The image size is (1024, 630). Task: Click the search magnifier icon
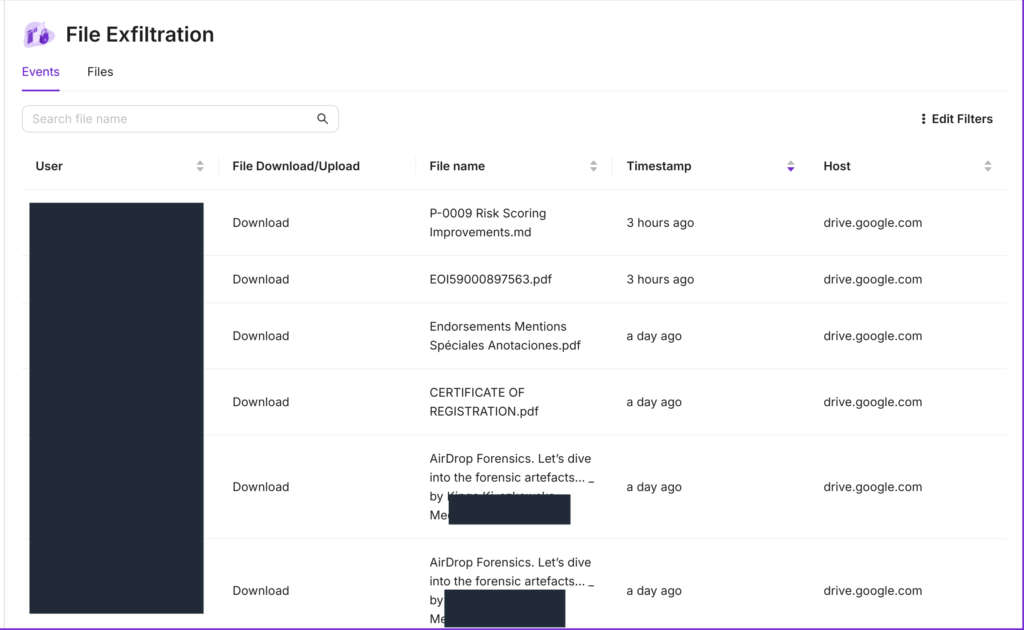(323, 119)
